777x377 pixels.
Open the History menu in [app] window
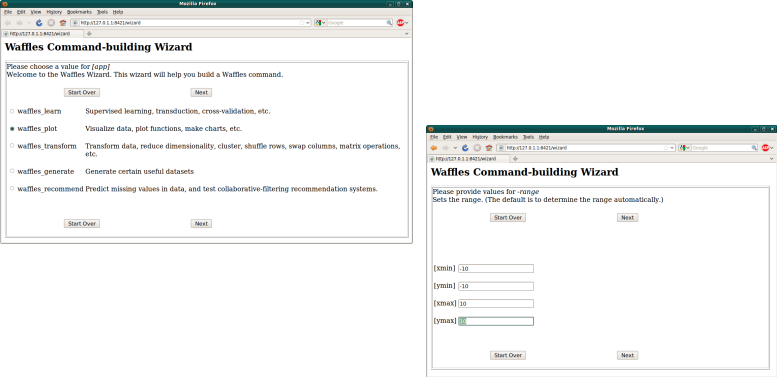pyautogui.click(x=54, y=12)
